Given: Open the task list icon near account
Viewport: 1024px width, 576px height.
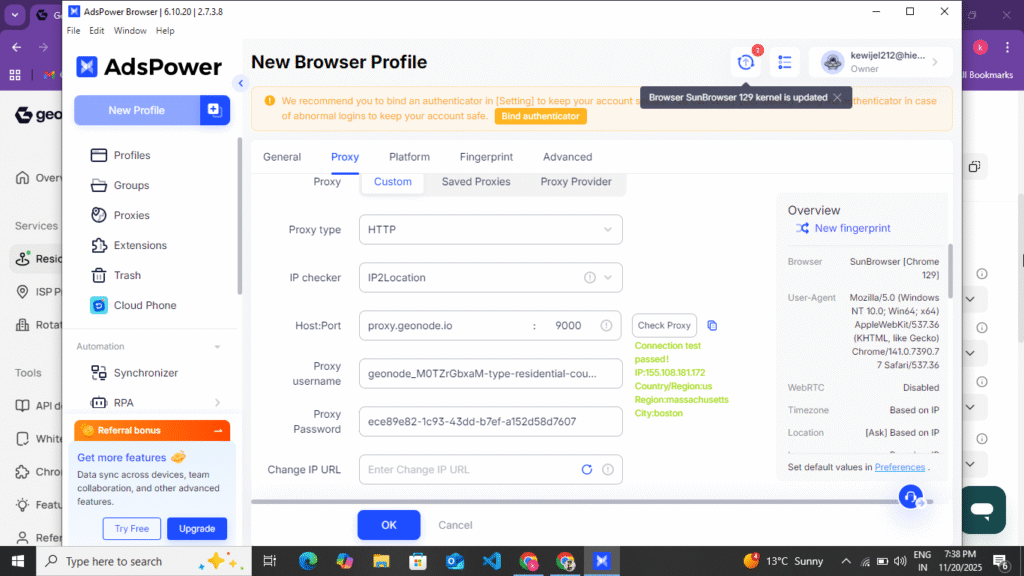Looking at the screenshot, I should tap(785, 62).
